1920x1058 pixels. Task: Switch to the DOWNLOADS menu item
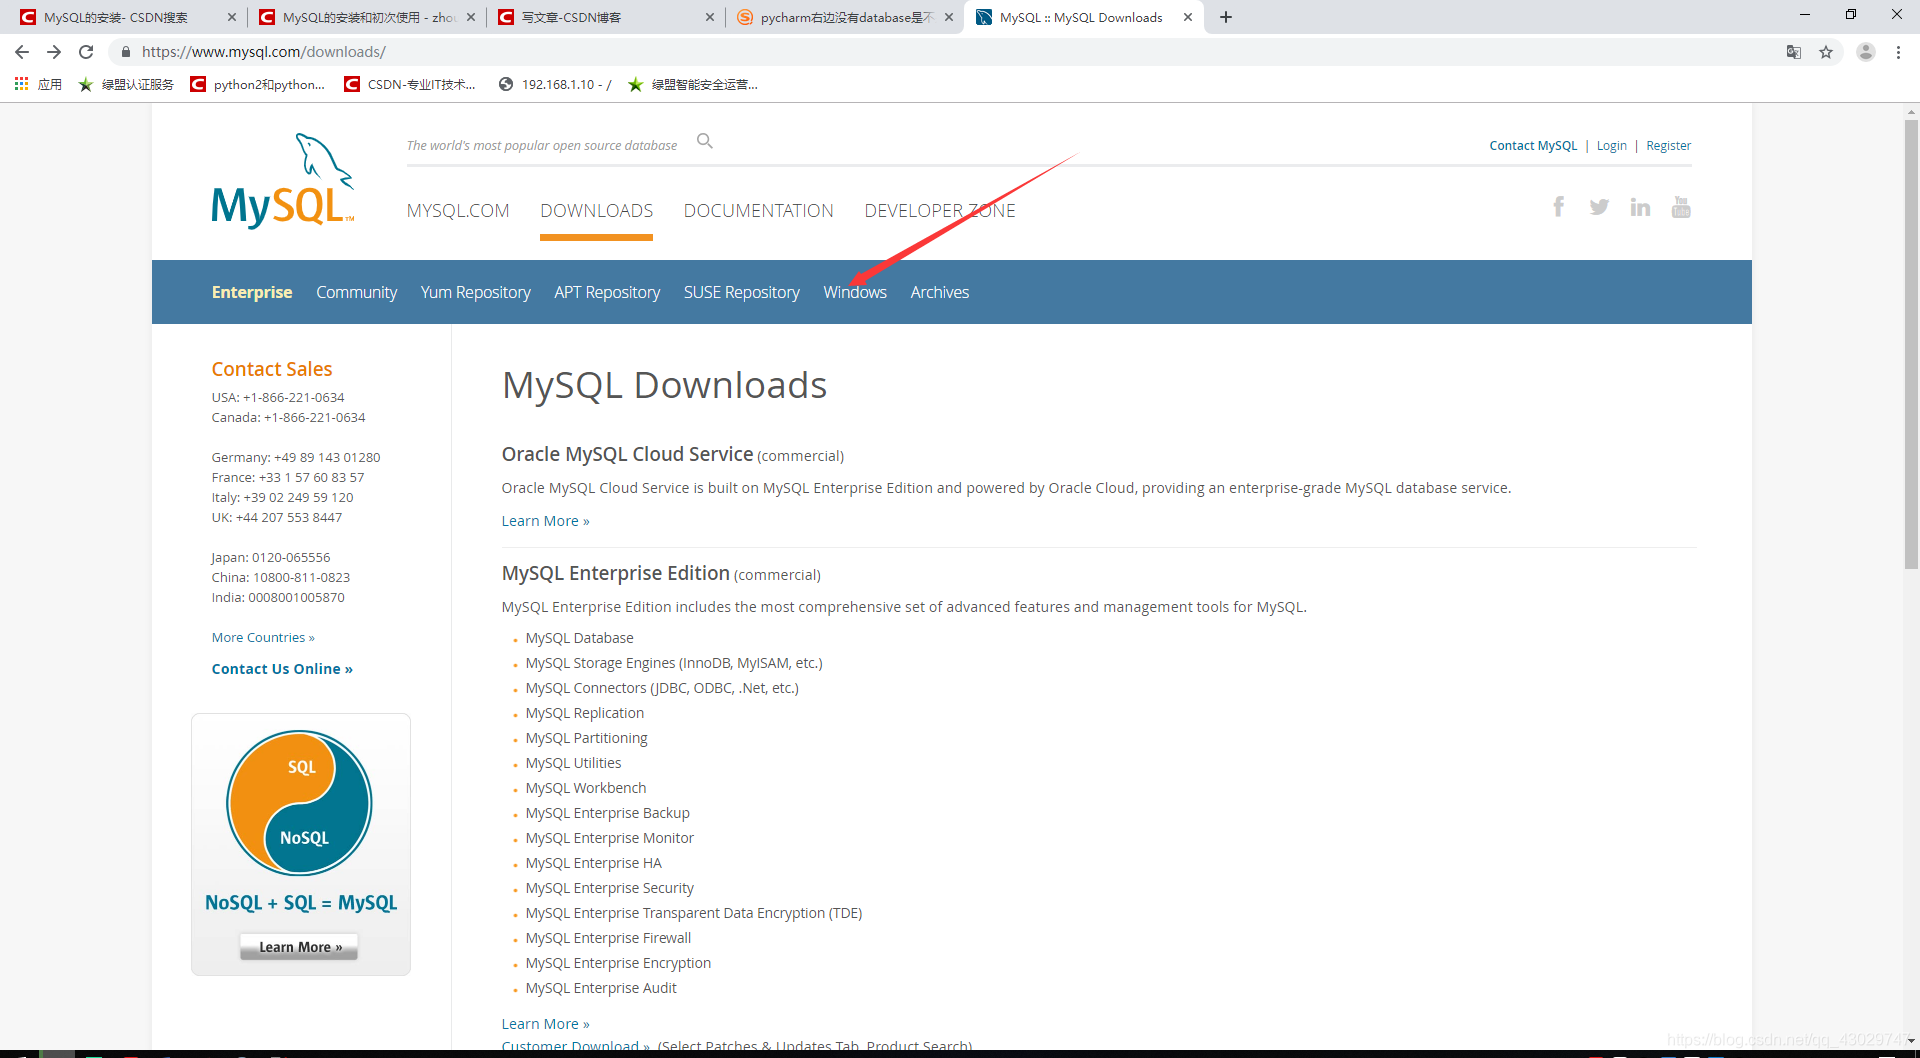pyautogui.click(x=596, y=210)
